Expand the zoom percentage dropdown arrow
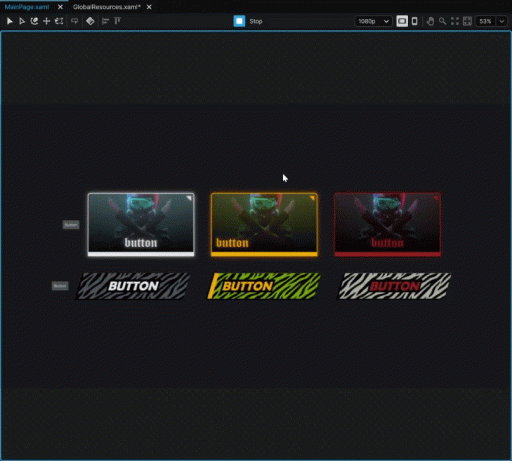 pos(502,21)
